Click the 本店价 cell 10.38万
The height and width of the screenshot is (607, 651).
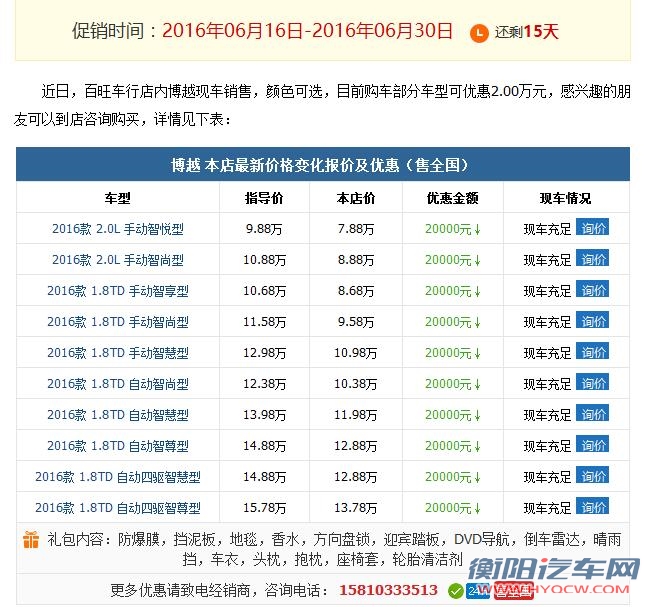pos(356,384)
